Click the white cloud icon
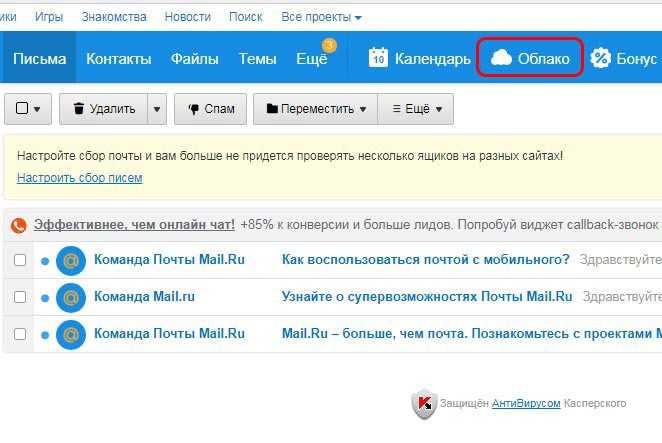662x443 pixels. point(501,58)
